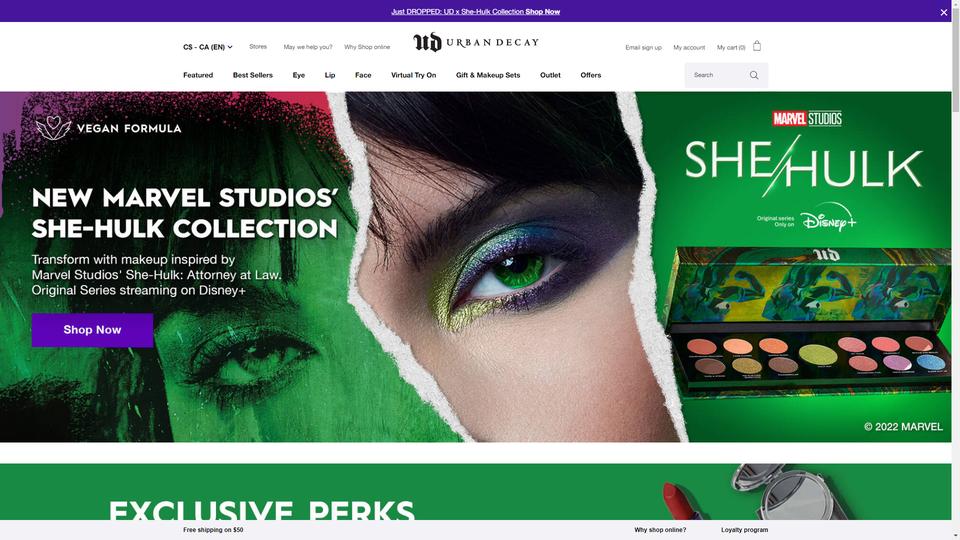Screen dimensions: 960x540
Task: Click the Email sign up link
Action: click(x=643, y=47)
